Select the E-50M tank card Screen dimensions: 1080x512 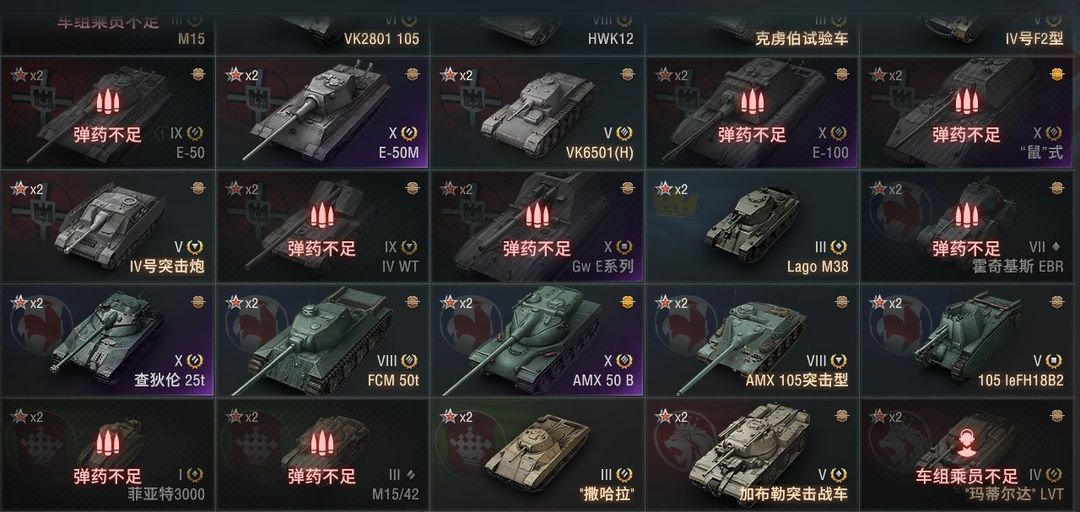tap(322, 113)
